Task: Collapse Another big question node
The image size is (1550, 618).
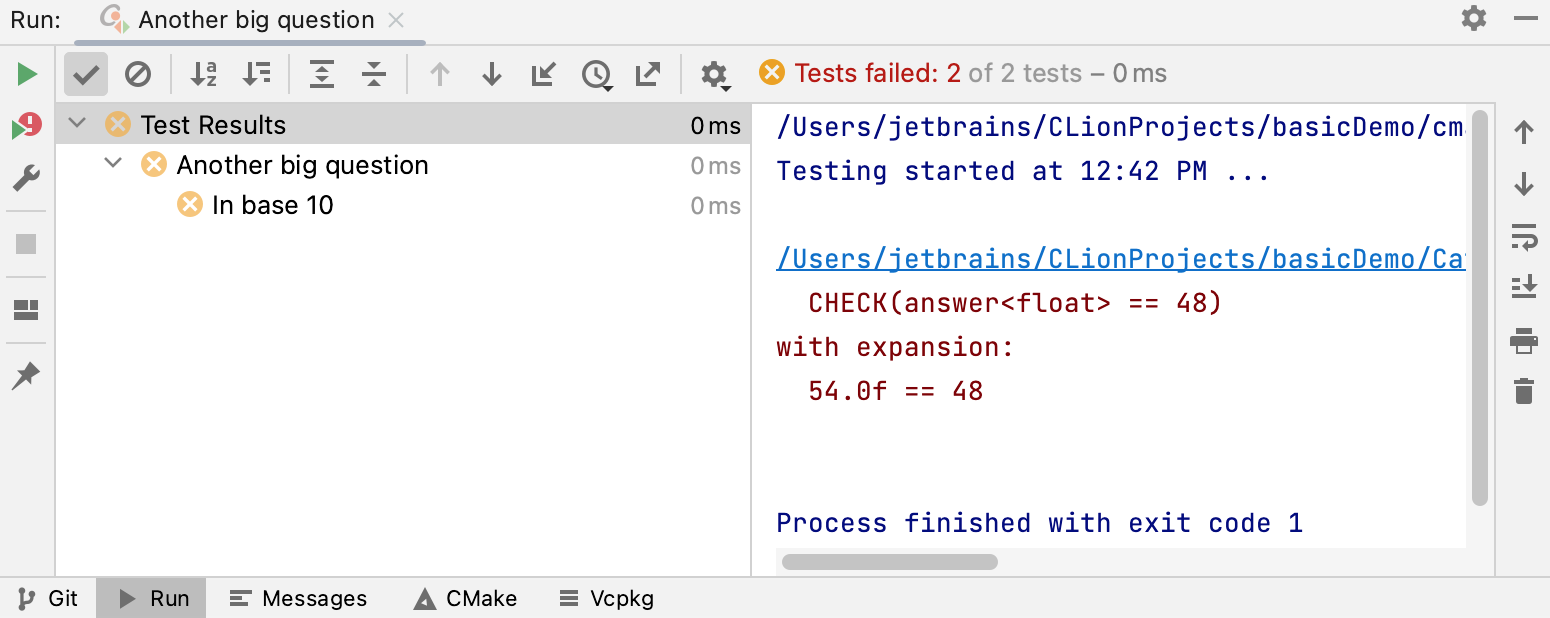Action: coord(113,164)
